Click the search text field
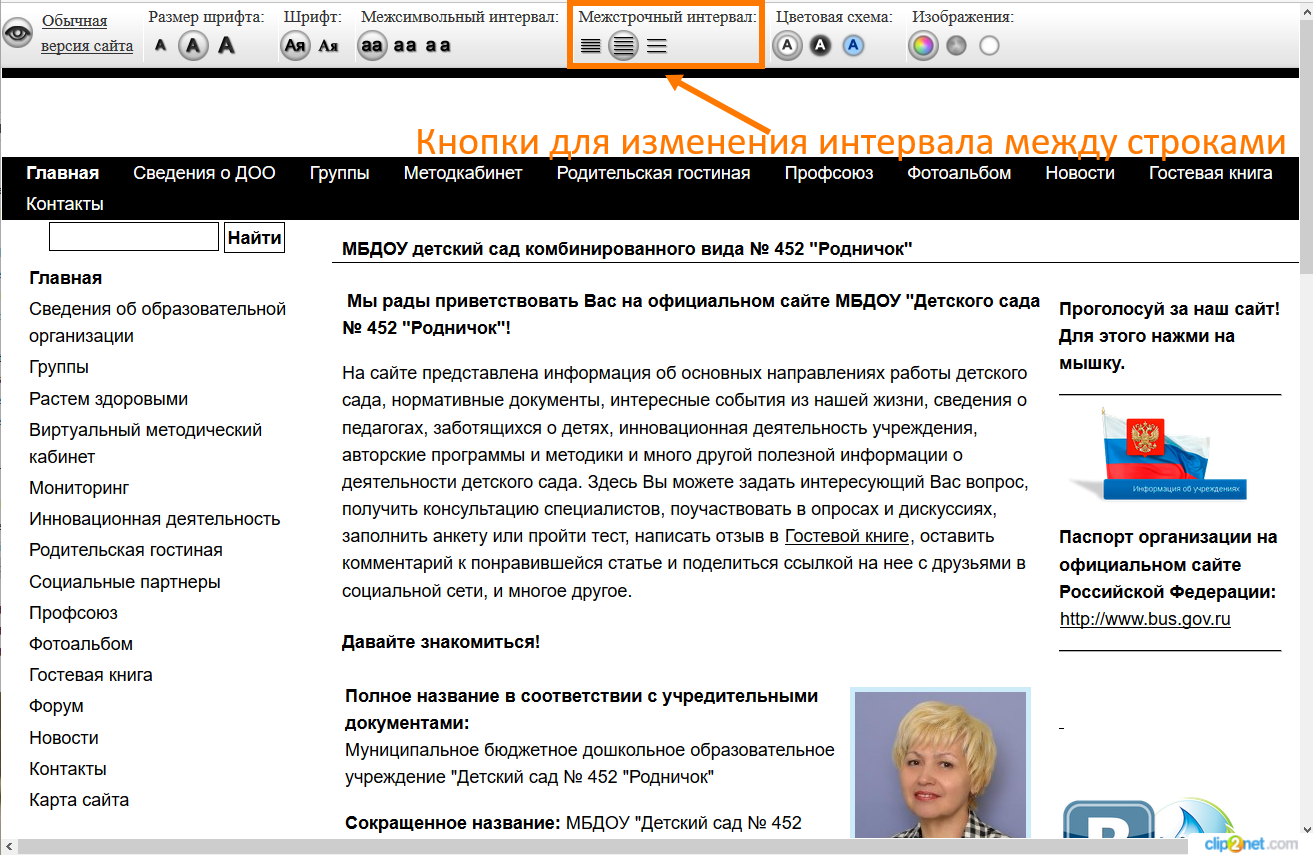The width and height of the screenshot is (1313, 855). [134, 237]
